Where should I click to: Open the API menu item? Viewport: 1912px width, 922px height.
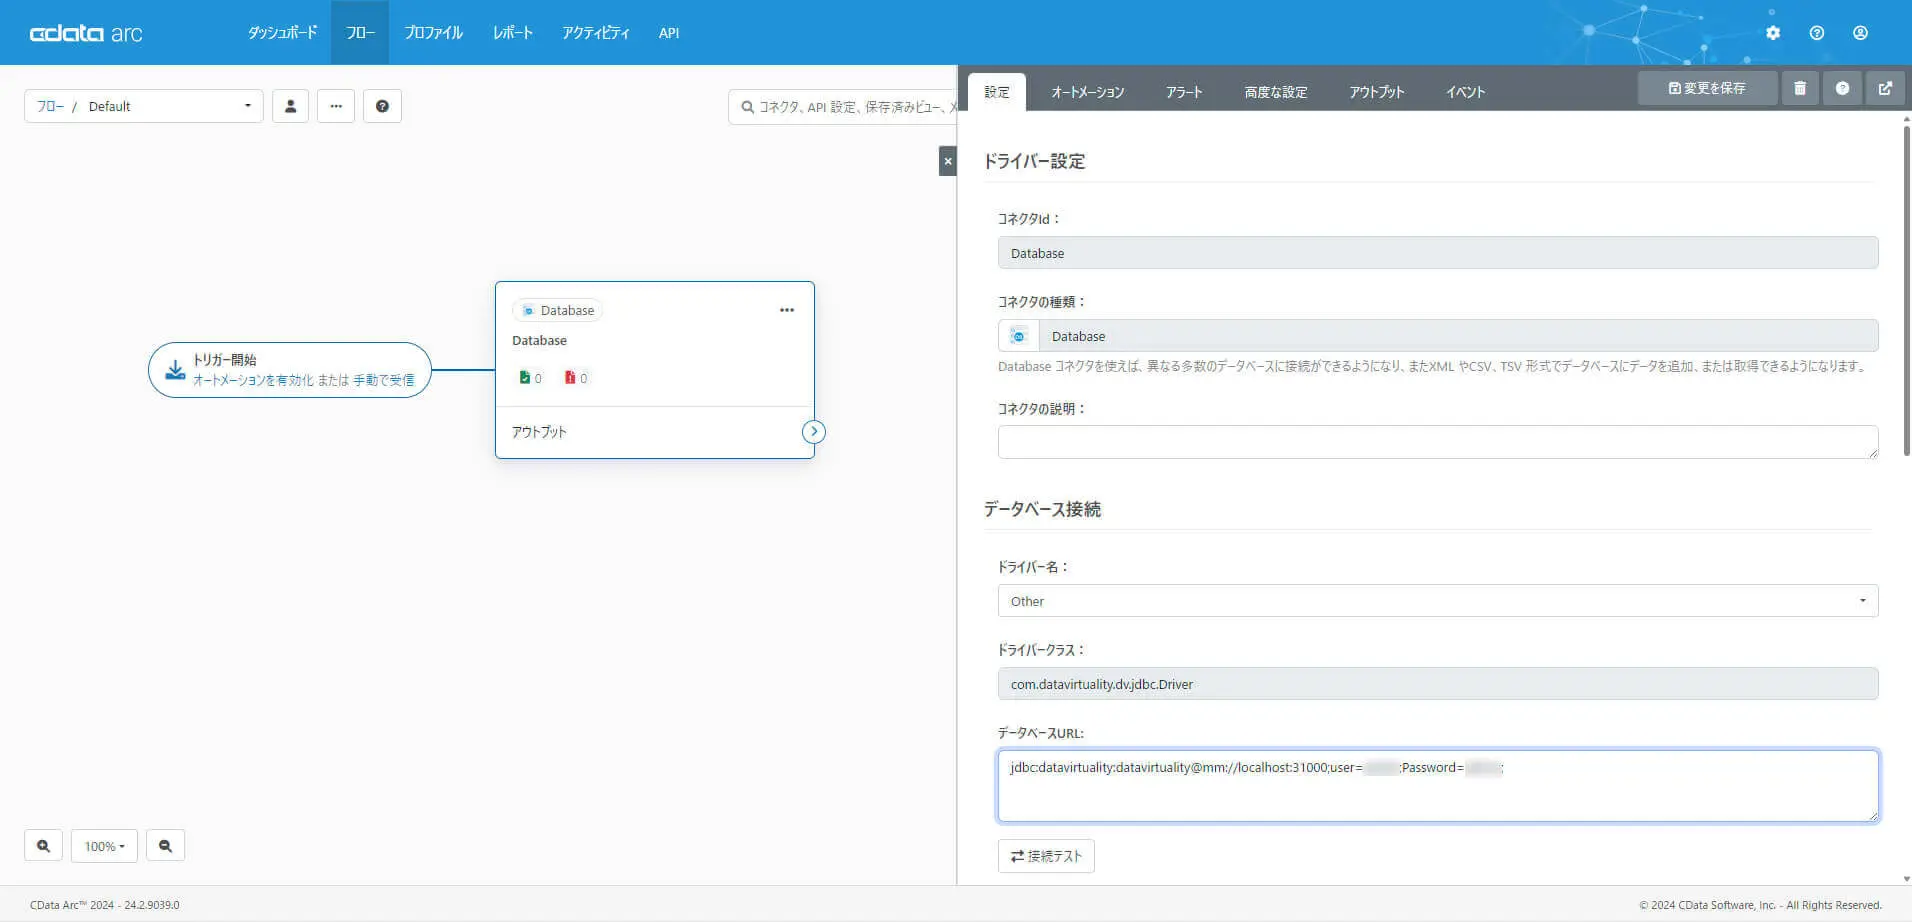669,33
